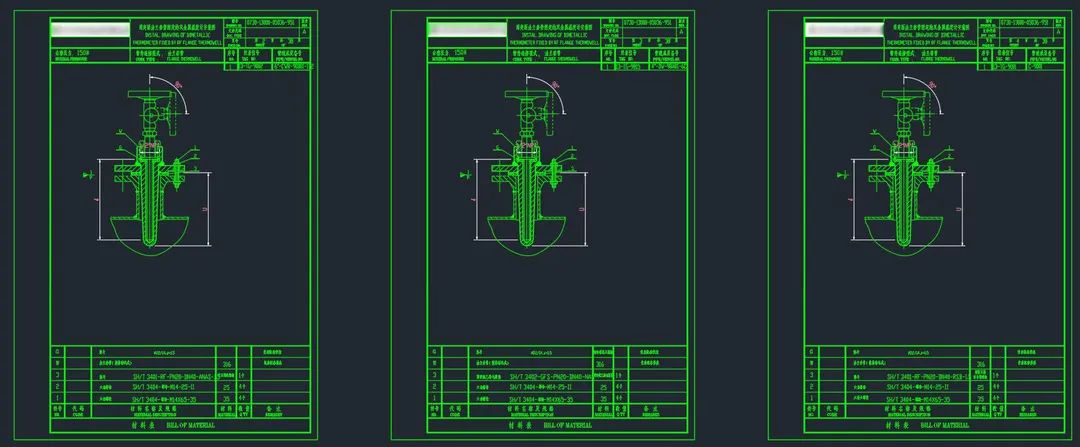This screenshot has height=447, width=1080.
Task: Select the "MATERIAL DESCRIPTION" column header in right sheet
Action: 907,415
